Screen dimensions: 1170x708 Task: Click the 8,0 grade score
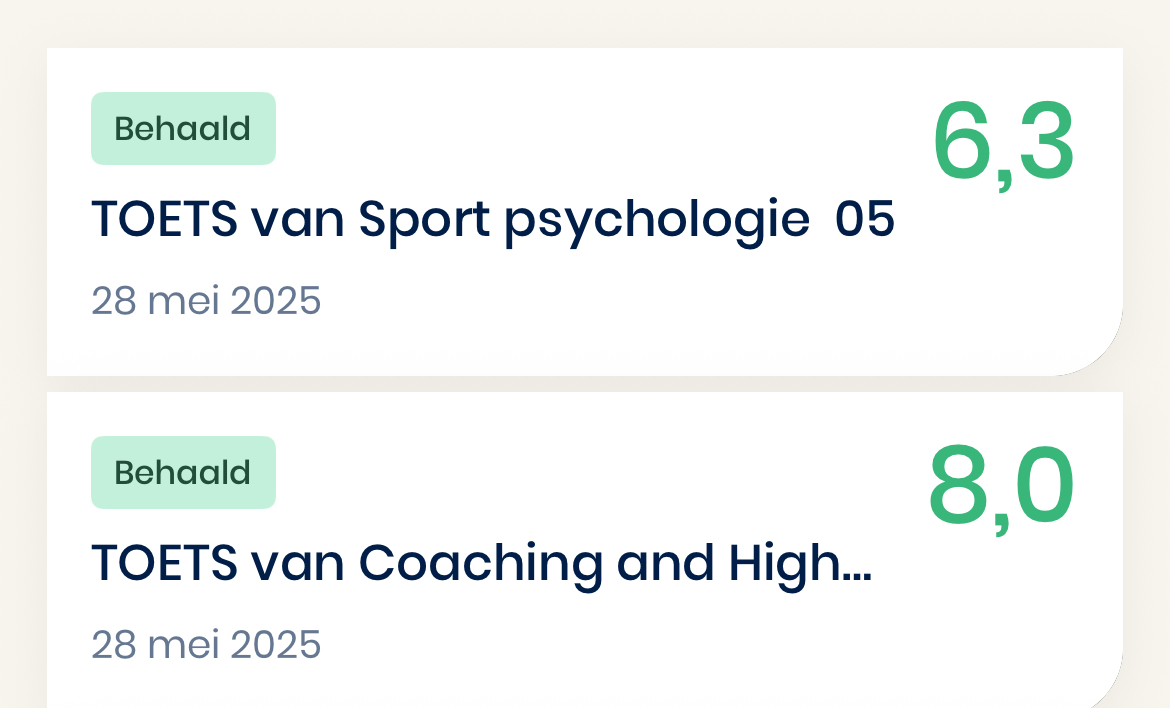(x=1001, y=487)
